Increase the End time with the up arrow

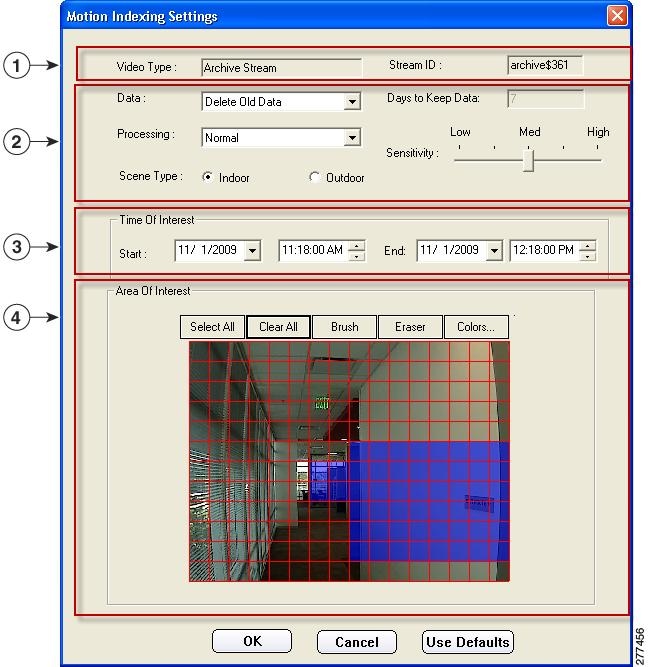point(588,246)
